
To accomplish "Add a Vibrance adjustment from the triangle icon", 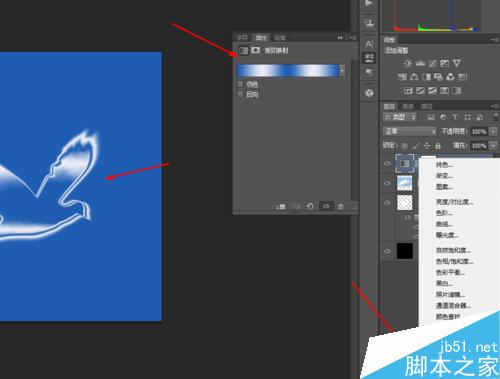I will click(x=456, y=63).
